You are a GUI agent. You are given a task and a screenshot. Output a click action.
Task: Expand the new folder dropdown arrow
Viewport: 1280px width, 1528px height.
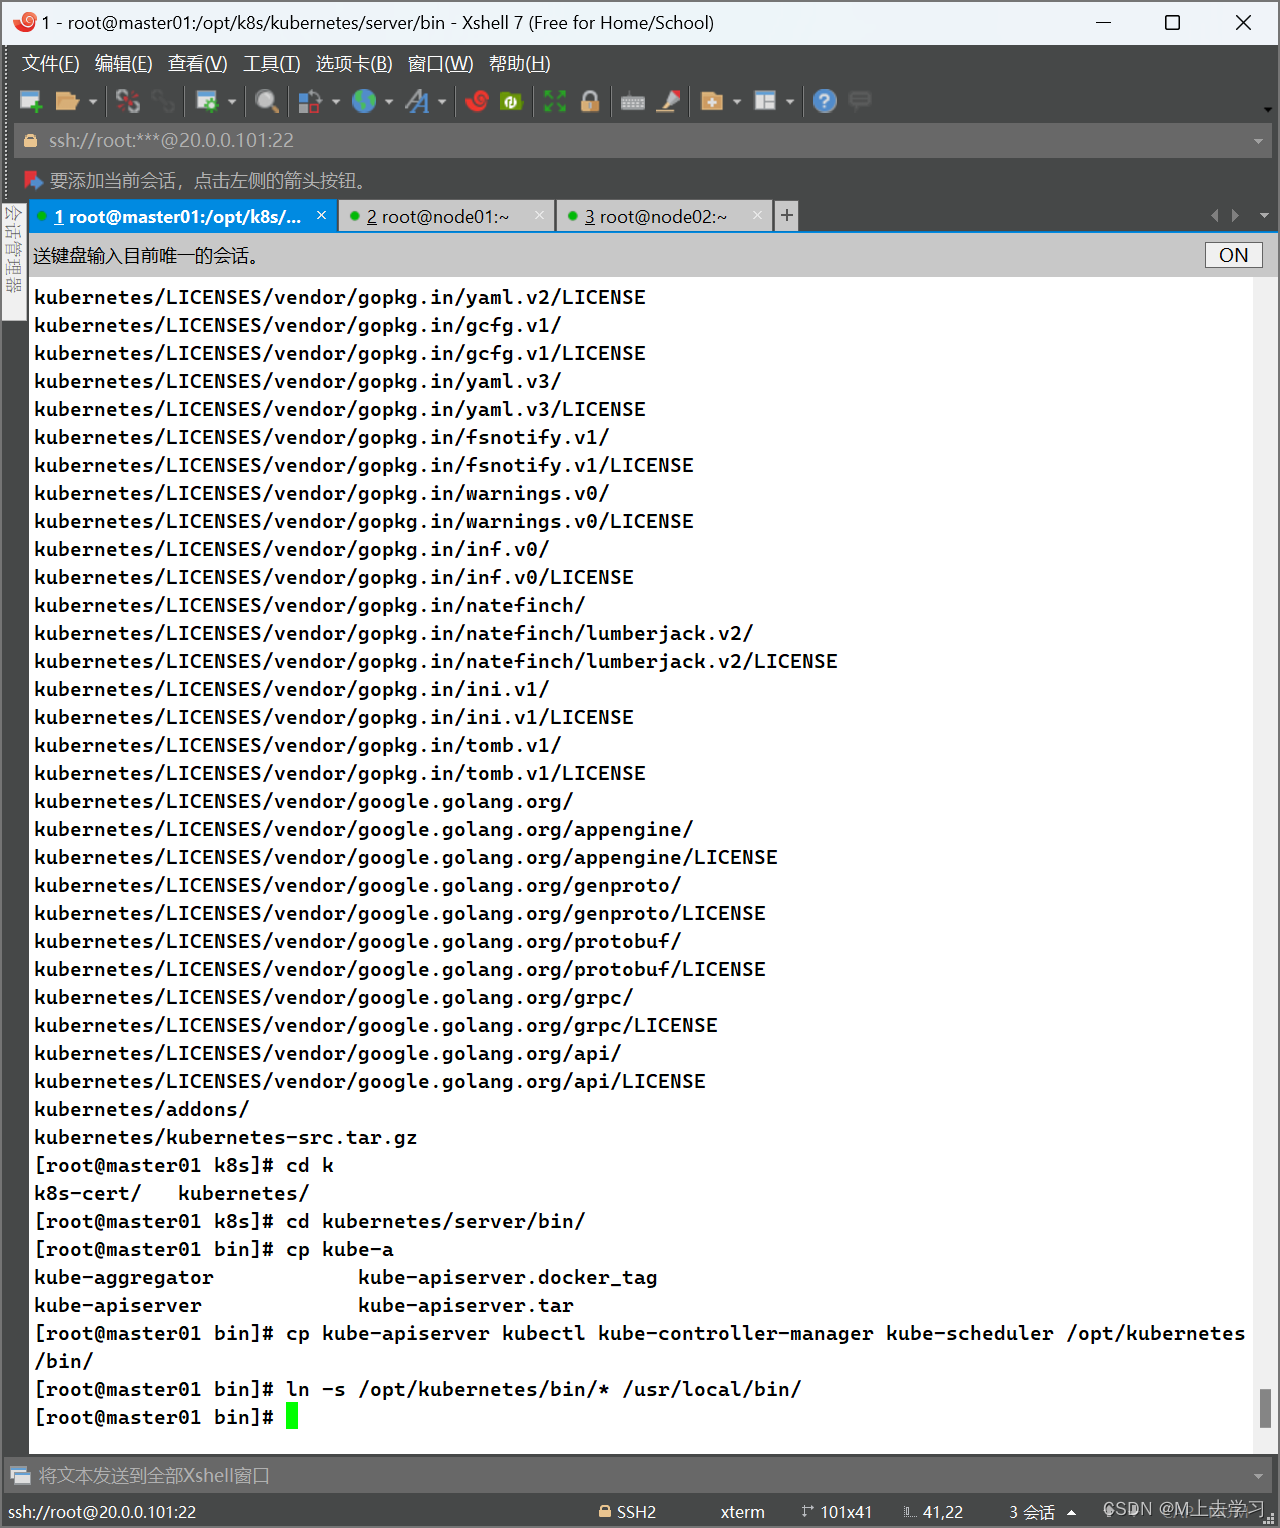[x=737, y=101]
